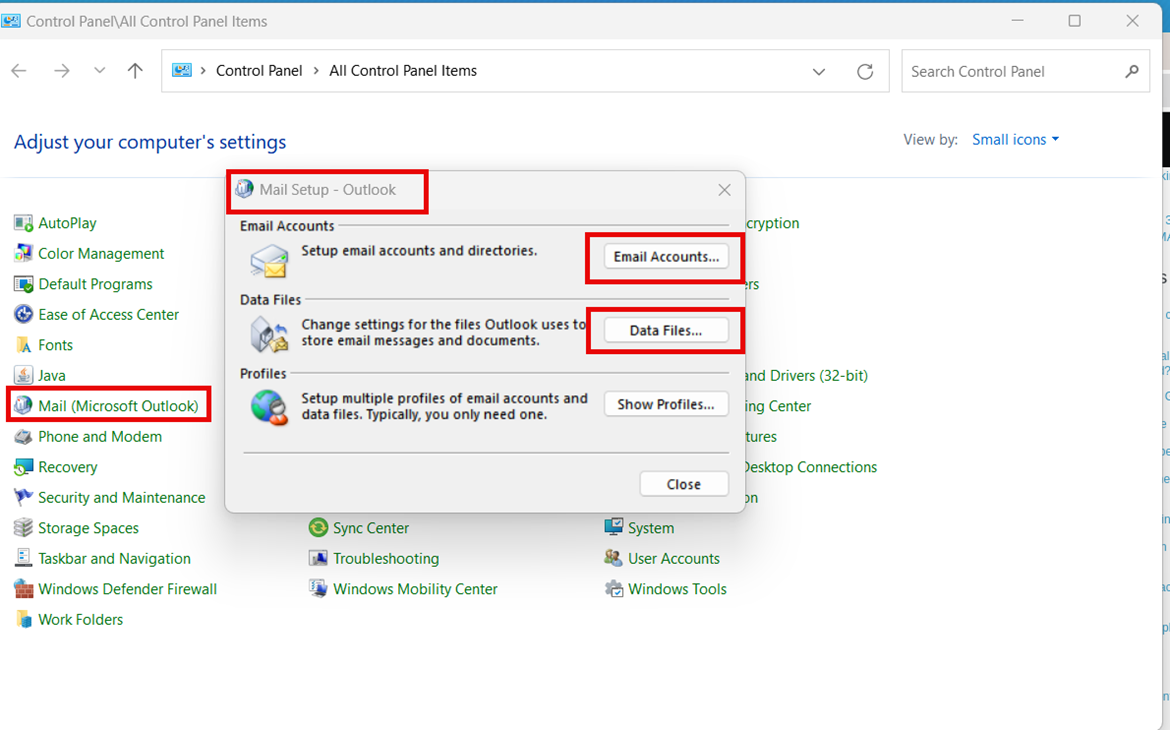Click Control Panel in the breadcrumb
Image resolution: width=1170 pixels, height=730 pixels.
(x=259, y=71)
